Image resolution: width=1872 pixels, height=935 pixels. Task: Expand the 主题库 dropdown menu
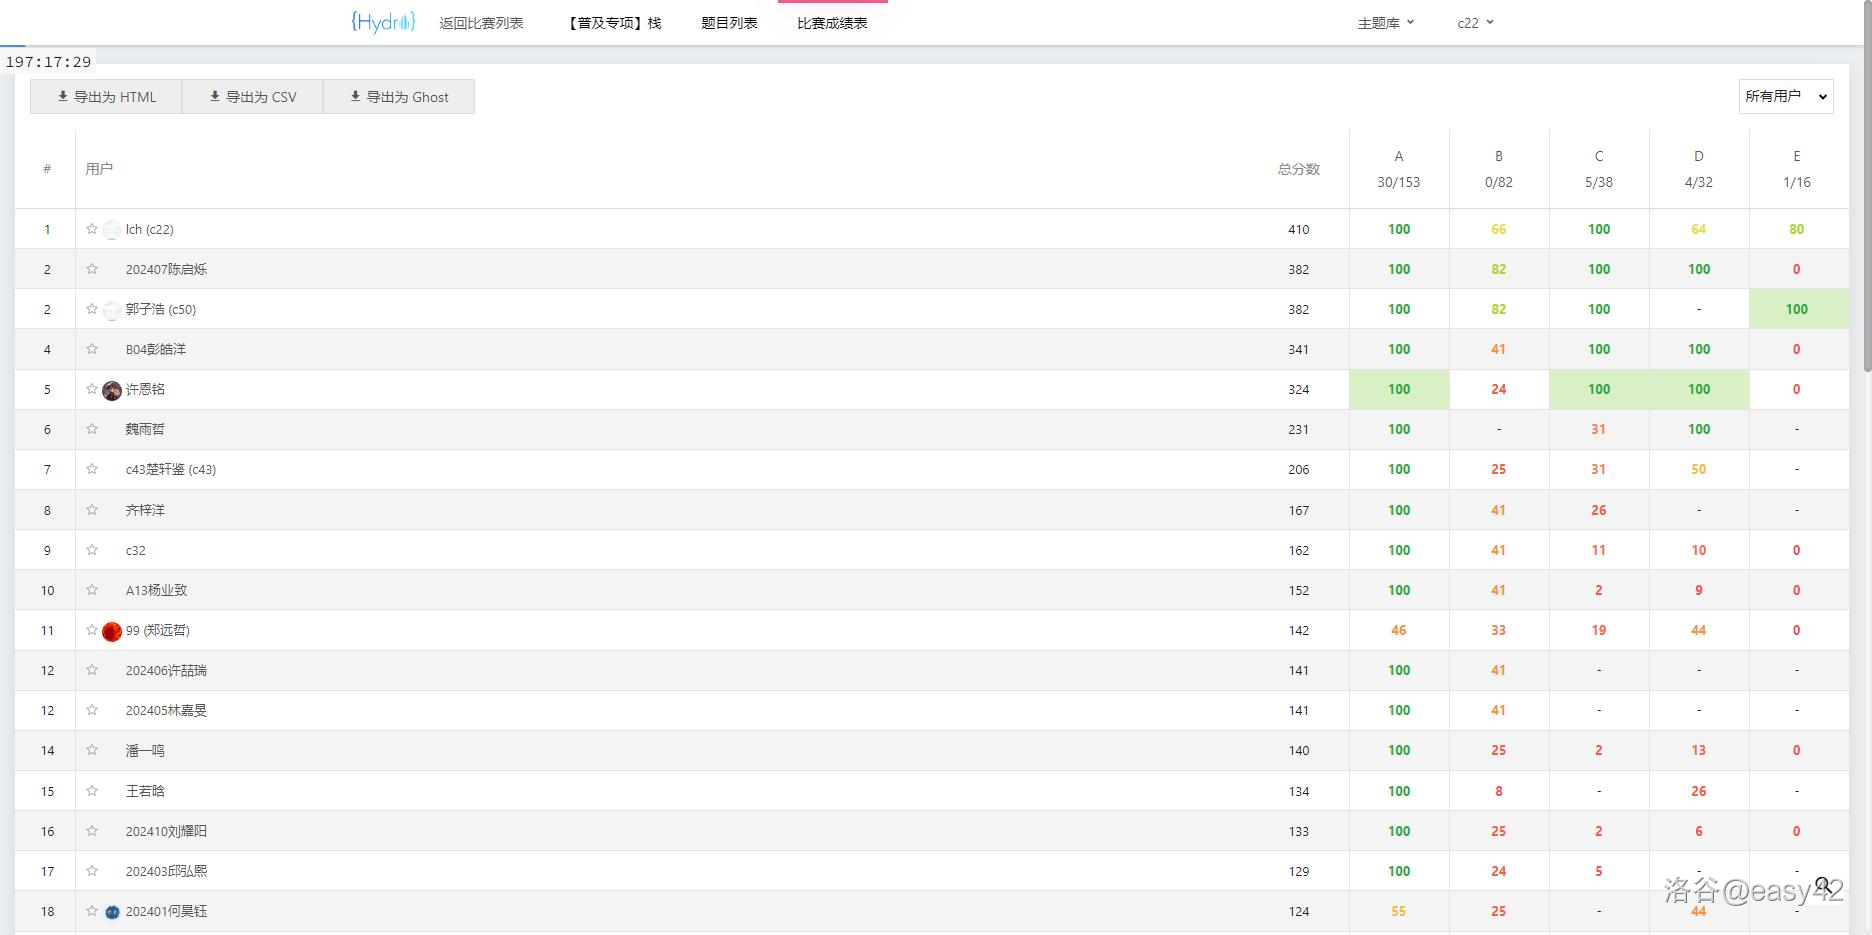[1385, 23]
